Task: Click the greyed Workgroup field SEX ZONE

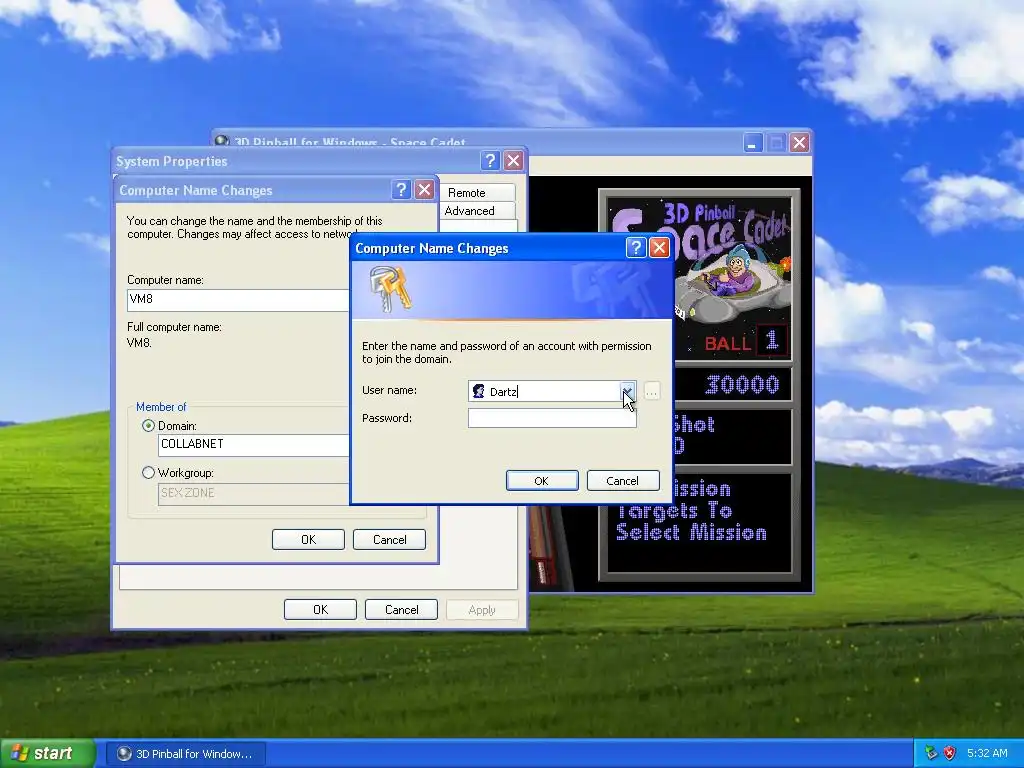Action: point(254,494)
